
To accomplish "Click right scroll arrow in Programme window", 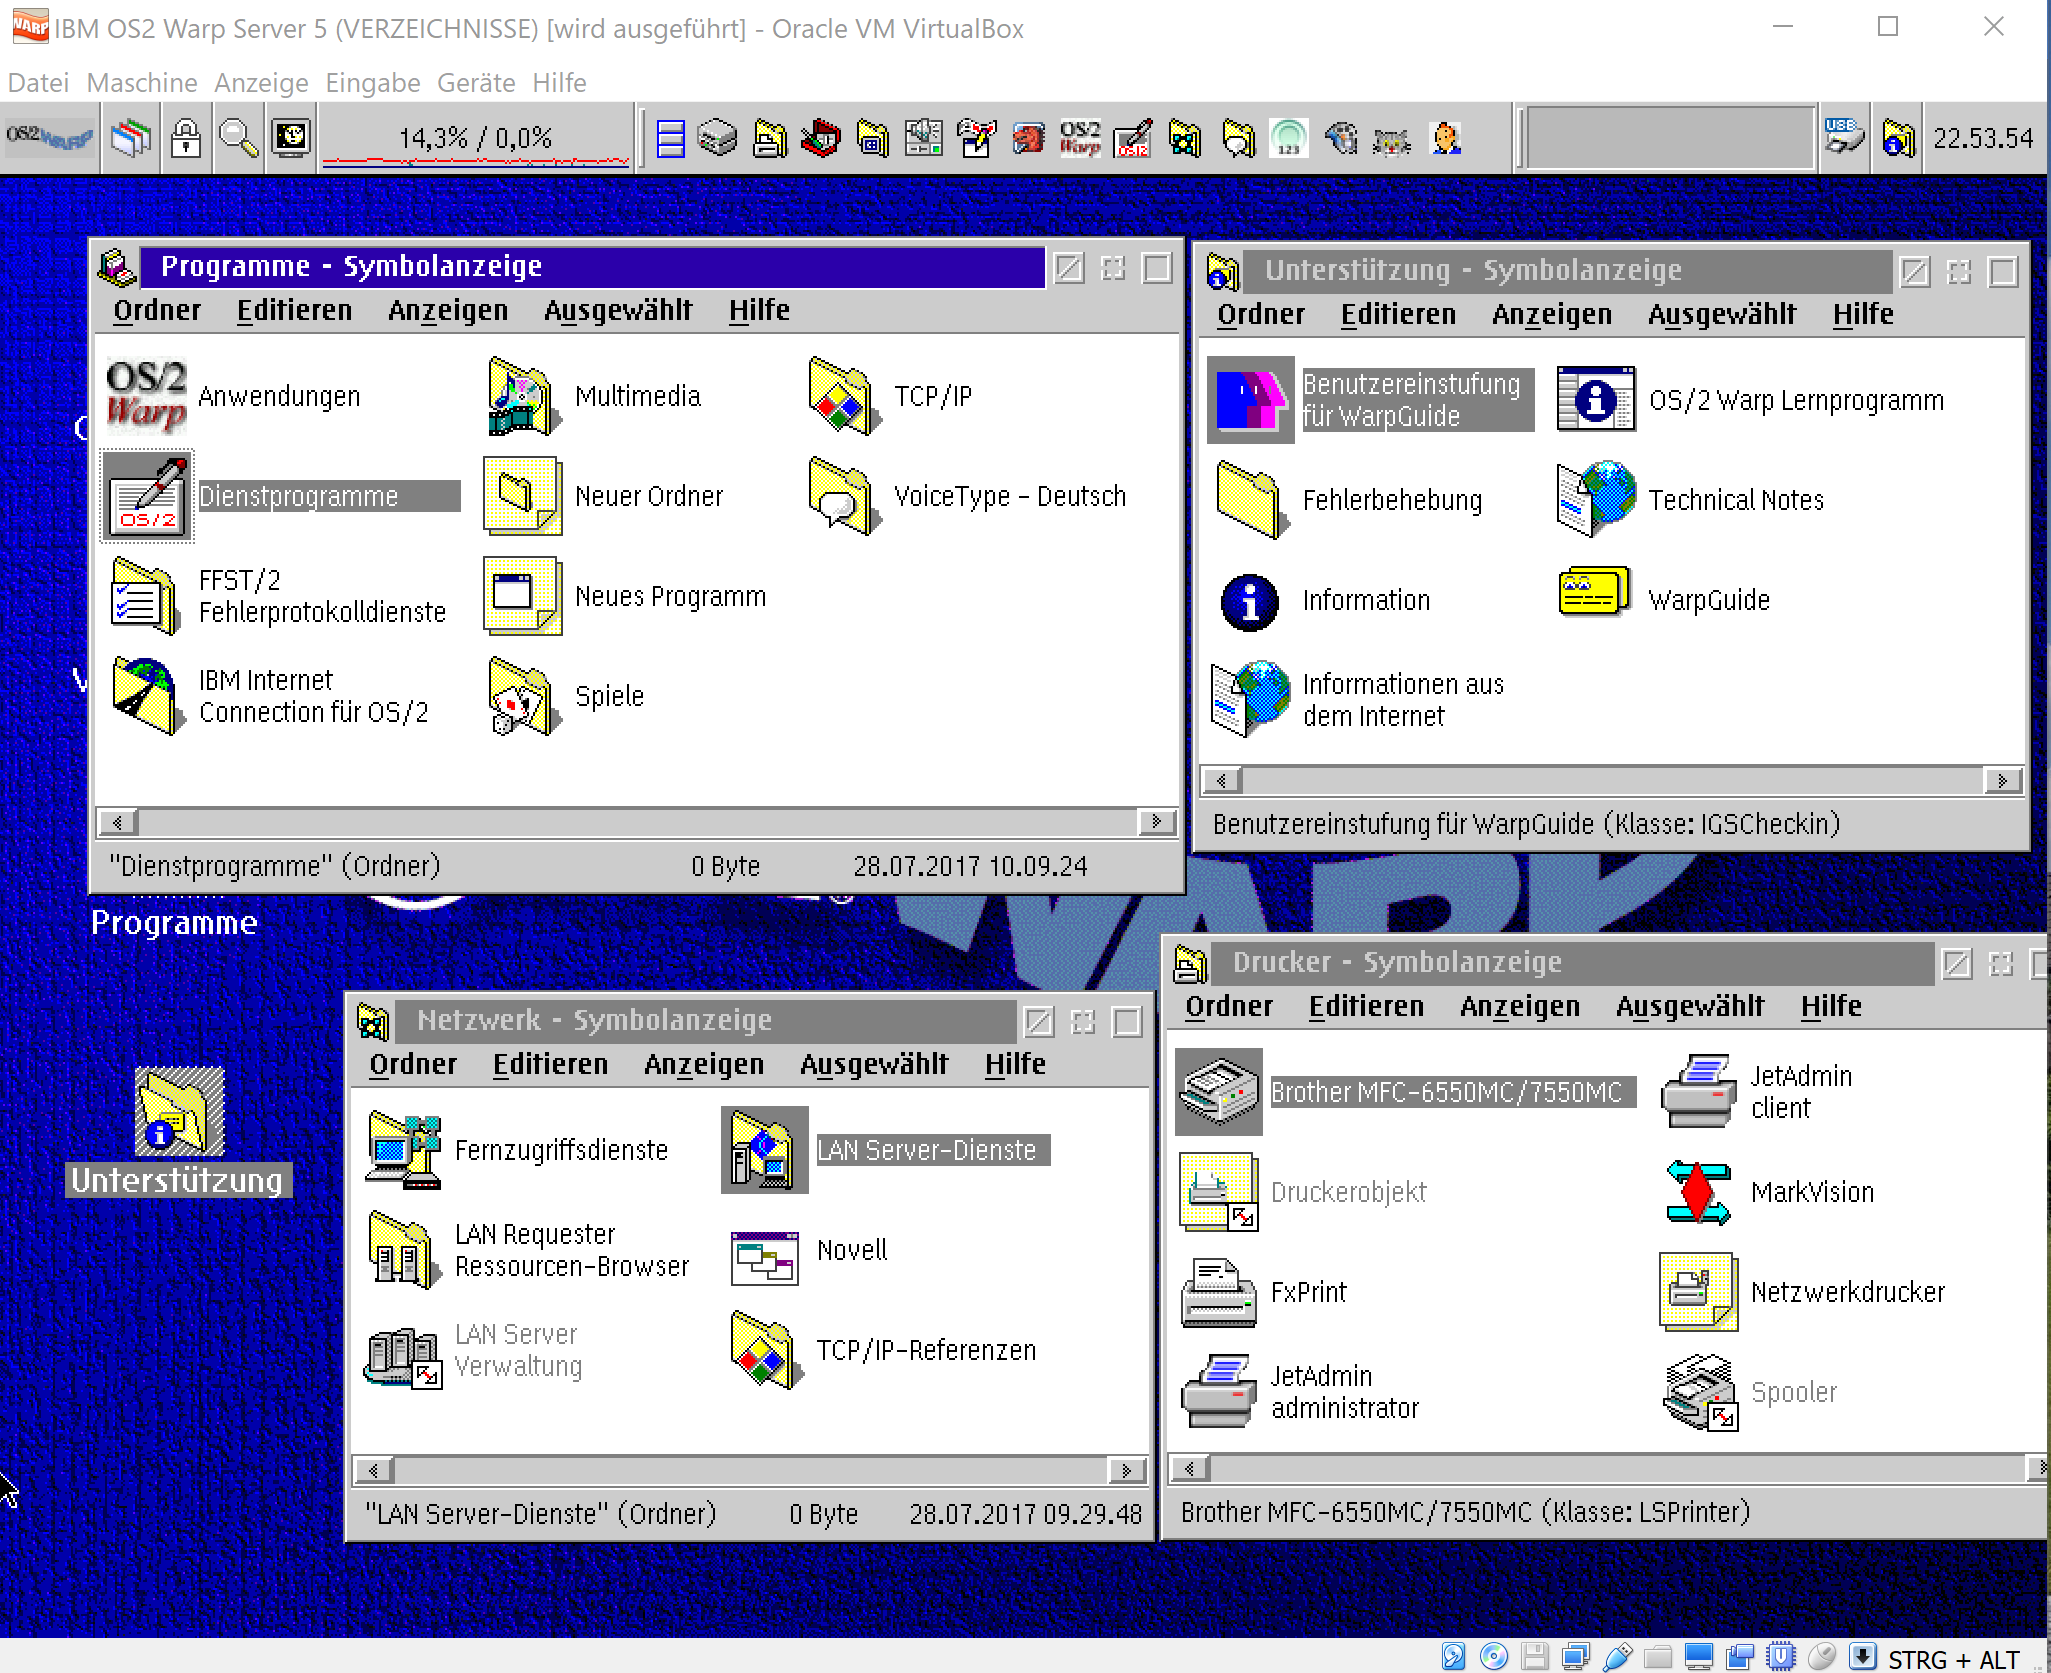I will (1157, 822).
